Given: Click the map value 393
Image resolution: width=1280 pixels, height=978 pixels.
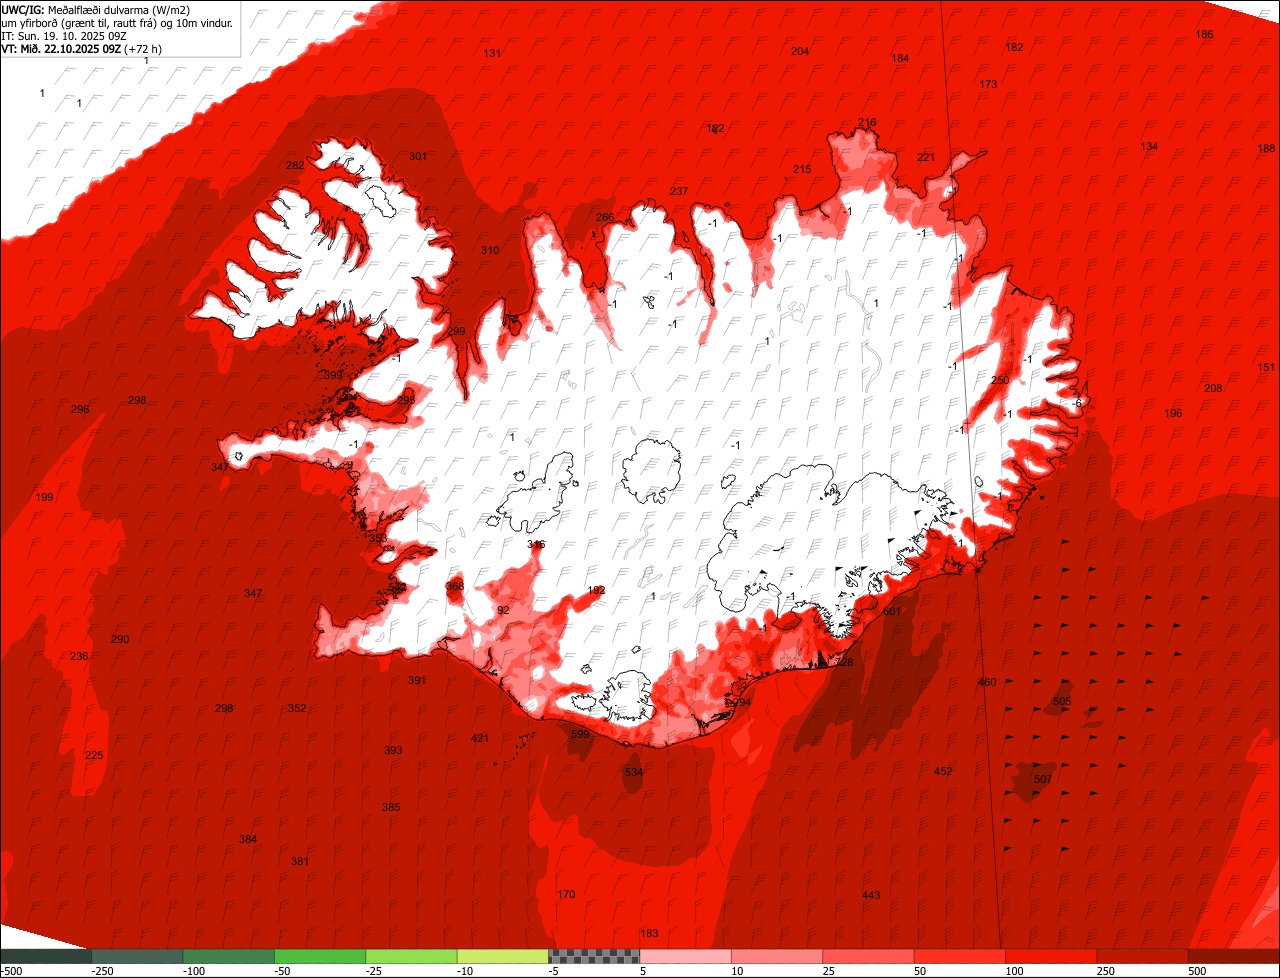Looking at the screenshot, I should [393, 750].
